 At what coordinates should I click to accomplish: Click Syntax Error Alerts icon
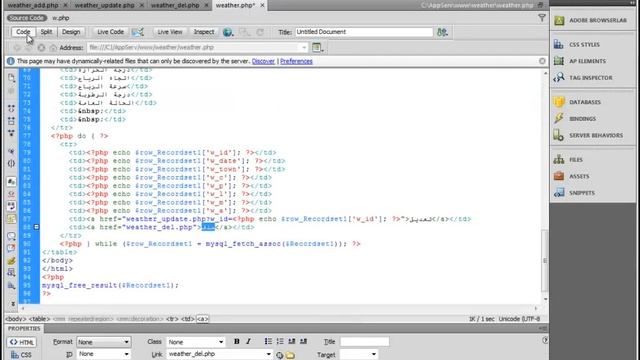pos(11,219)
